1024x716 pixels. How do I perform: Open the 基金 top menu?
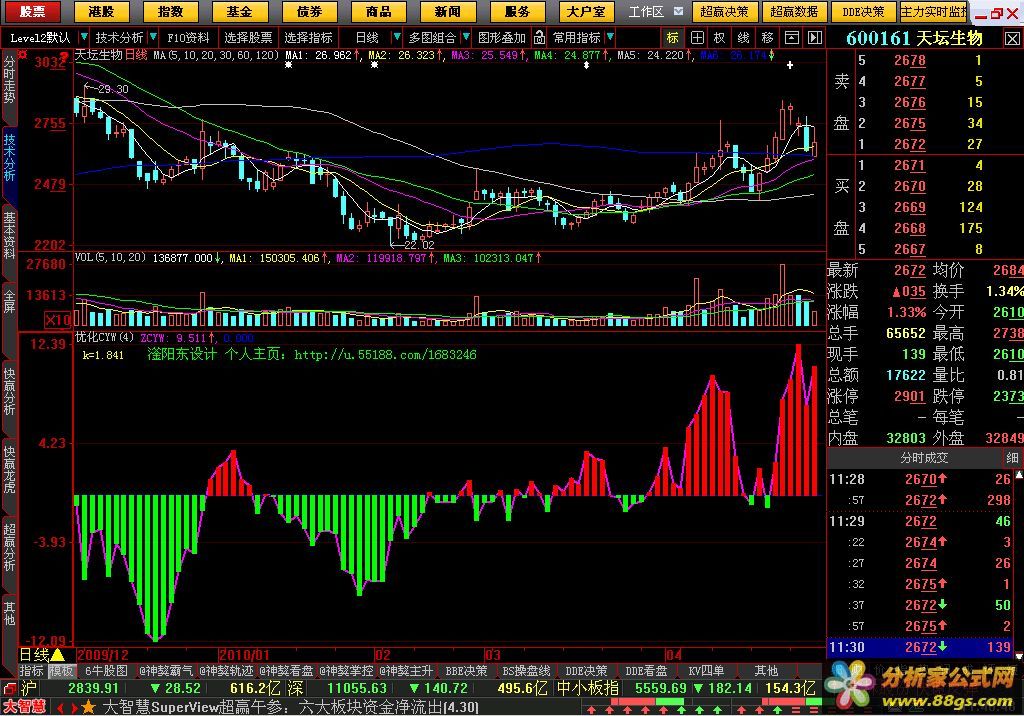[239, 12]
